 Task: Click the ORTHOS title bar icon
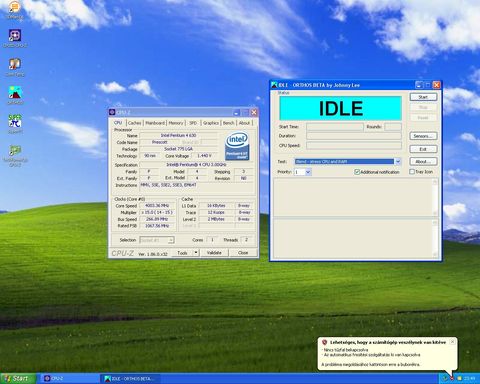pos(274,85)
